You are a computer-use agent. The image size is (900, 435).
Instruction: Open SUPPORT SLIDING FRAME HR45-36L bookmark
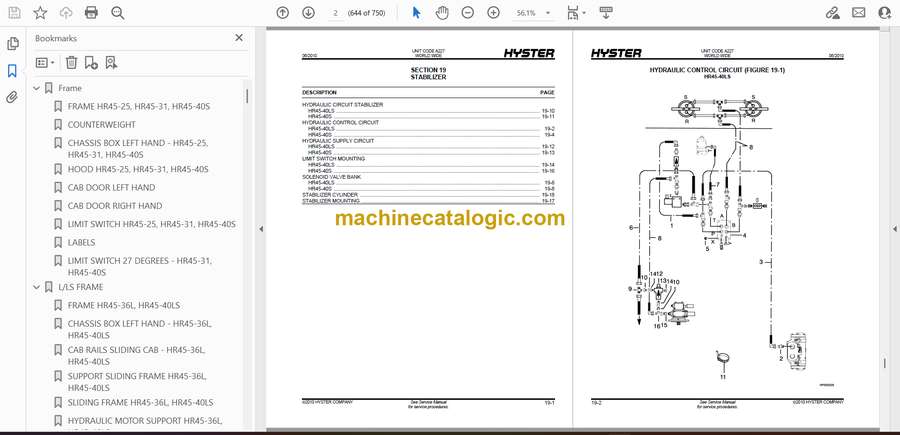pyautogui.click(x=137, y=382)
